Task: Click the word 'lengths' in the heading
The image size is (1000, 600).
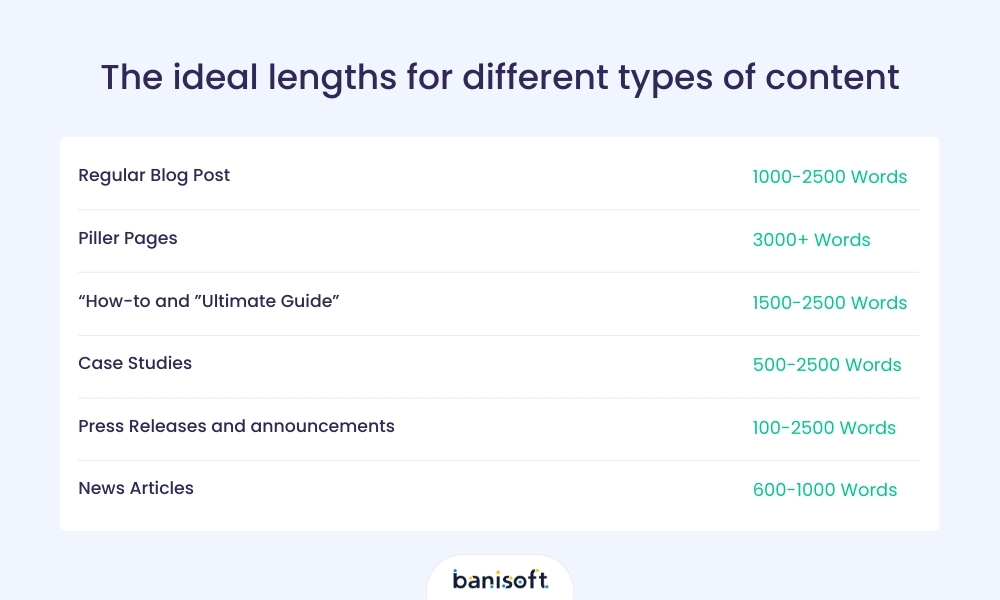Action: tap(332, 78)
